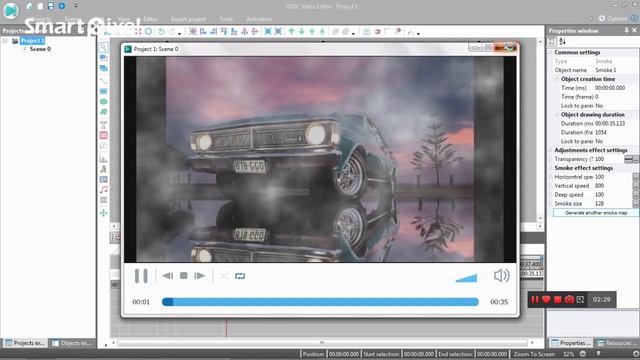Mute the preview player speaker
Image resolution: width=640 pixels, height=360 pixels.
pyautogui.click(x=501, y=276)
